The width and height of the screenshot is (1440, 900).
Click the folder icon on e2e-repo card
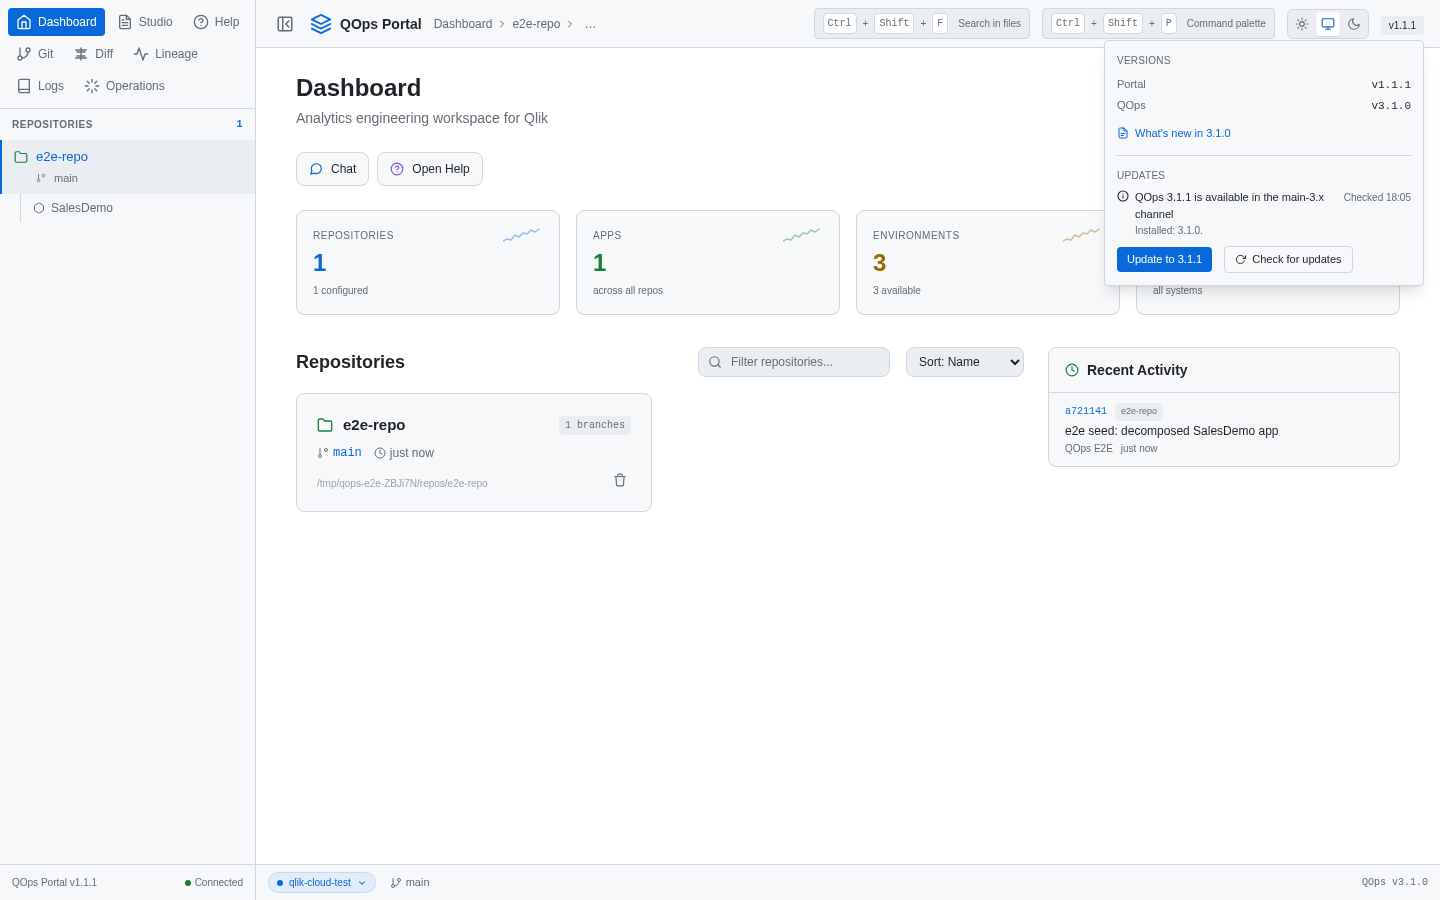pyautogui.click(x=325, y=425)
